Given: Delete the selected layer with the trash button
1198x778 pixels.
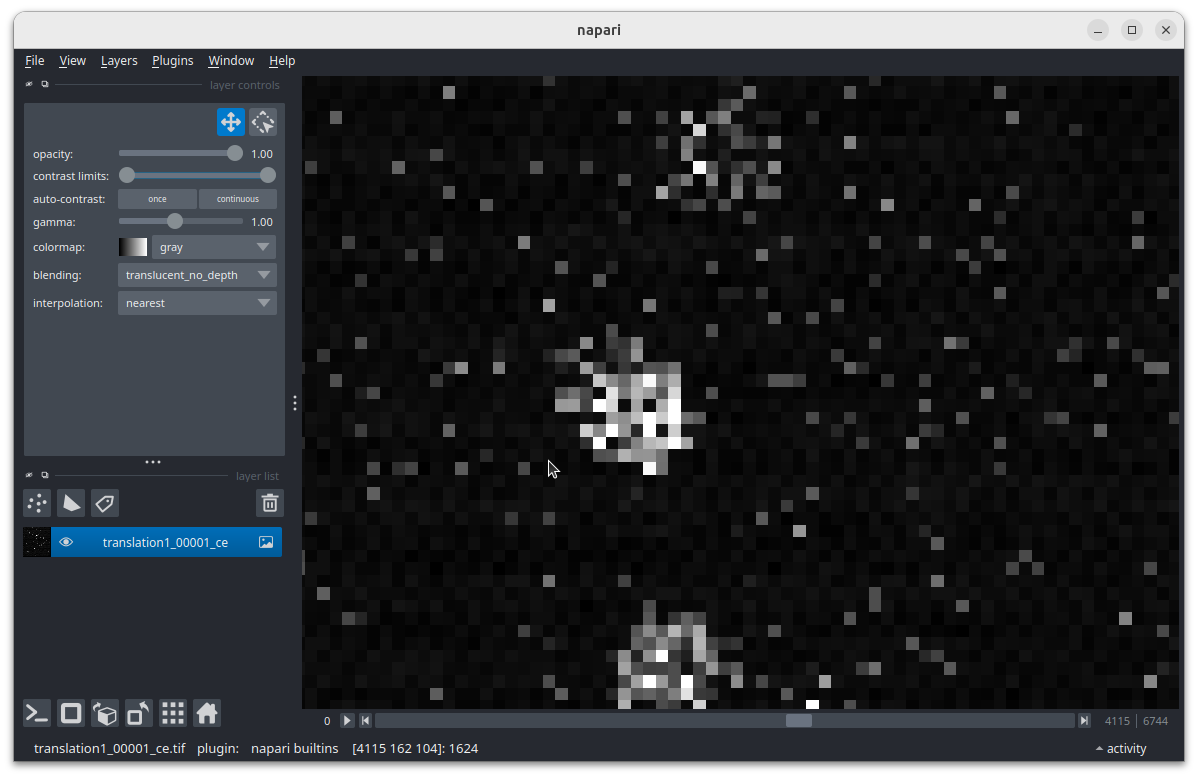Looking at the screenshot, I should point(269,503).
